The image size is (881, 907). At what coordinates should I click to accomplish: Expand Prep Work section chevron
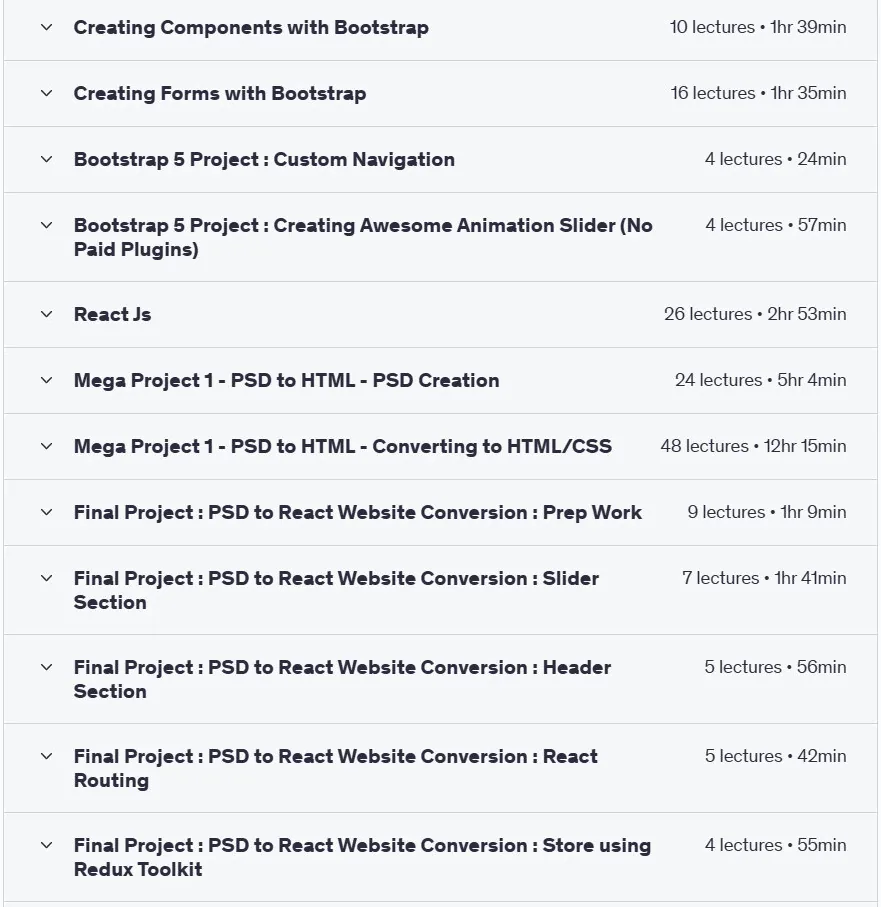(47, 512)
